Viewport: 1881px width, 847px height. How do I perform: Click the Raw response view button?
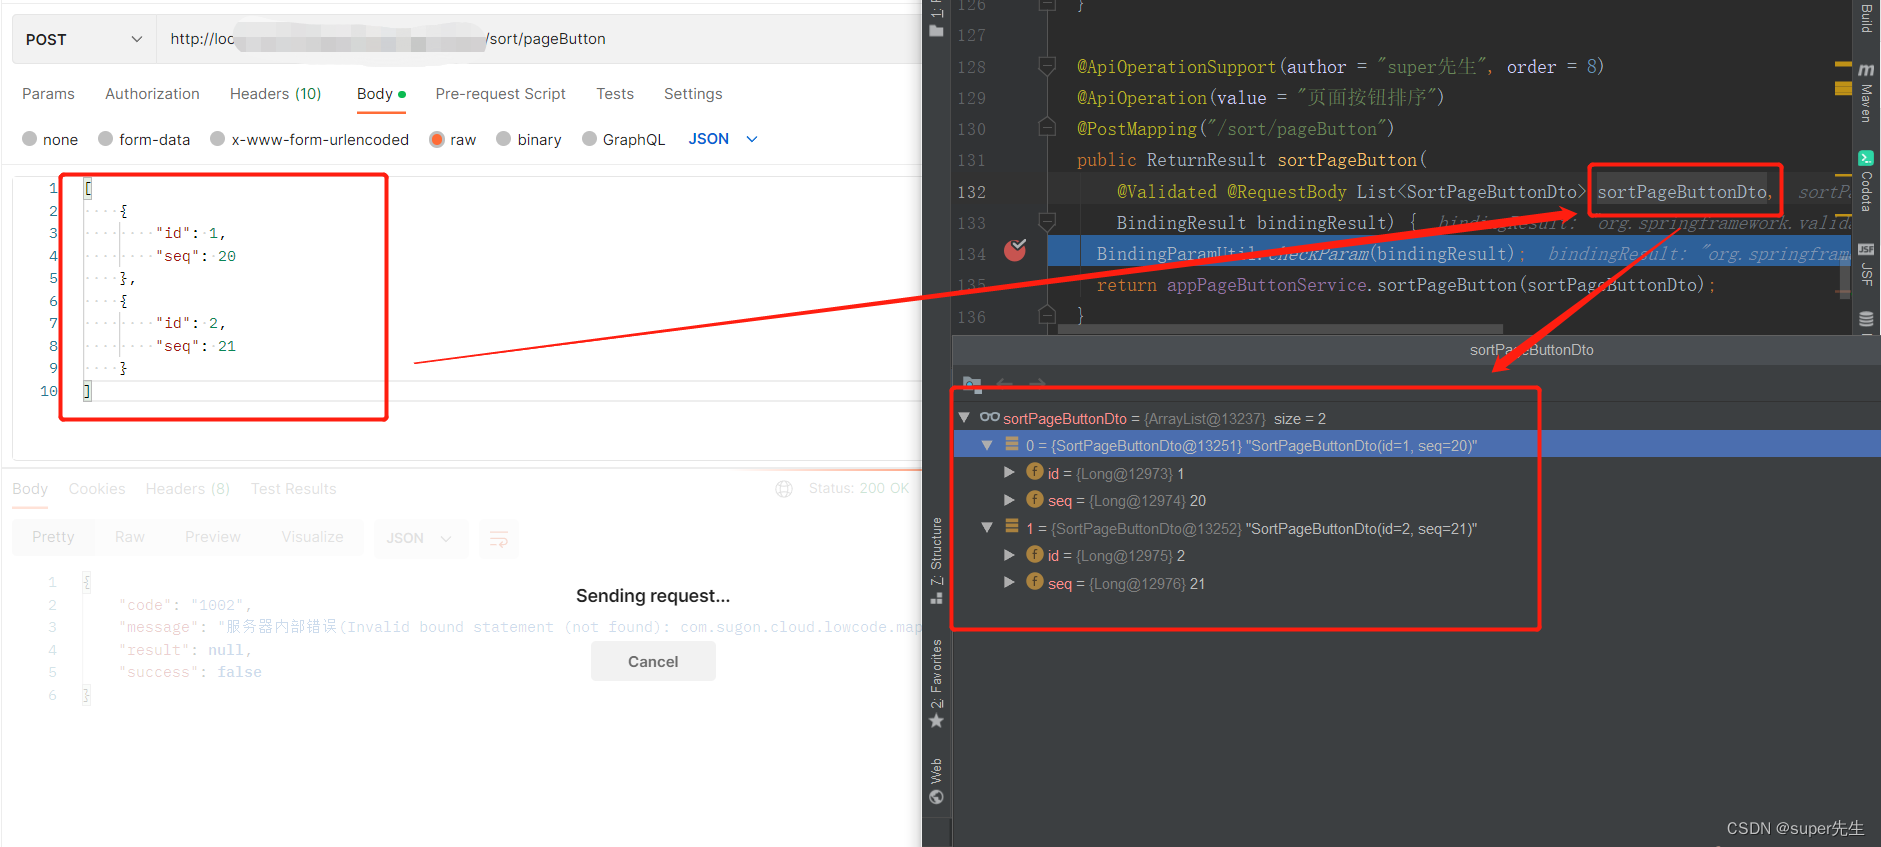coord(130,538)
